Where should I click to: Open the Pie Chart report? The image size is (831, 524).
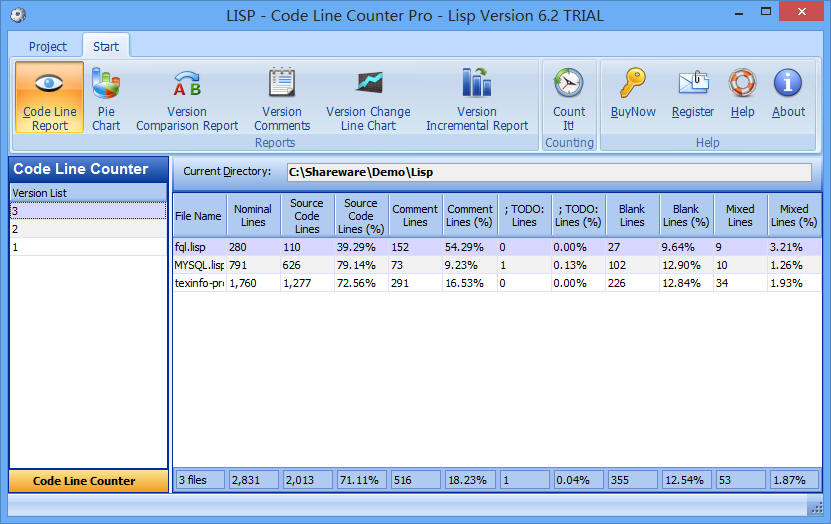point(106,98)
